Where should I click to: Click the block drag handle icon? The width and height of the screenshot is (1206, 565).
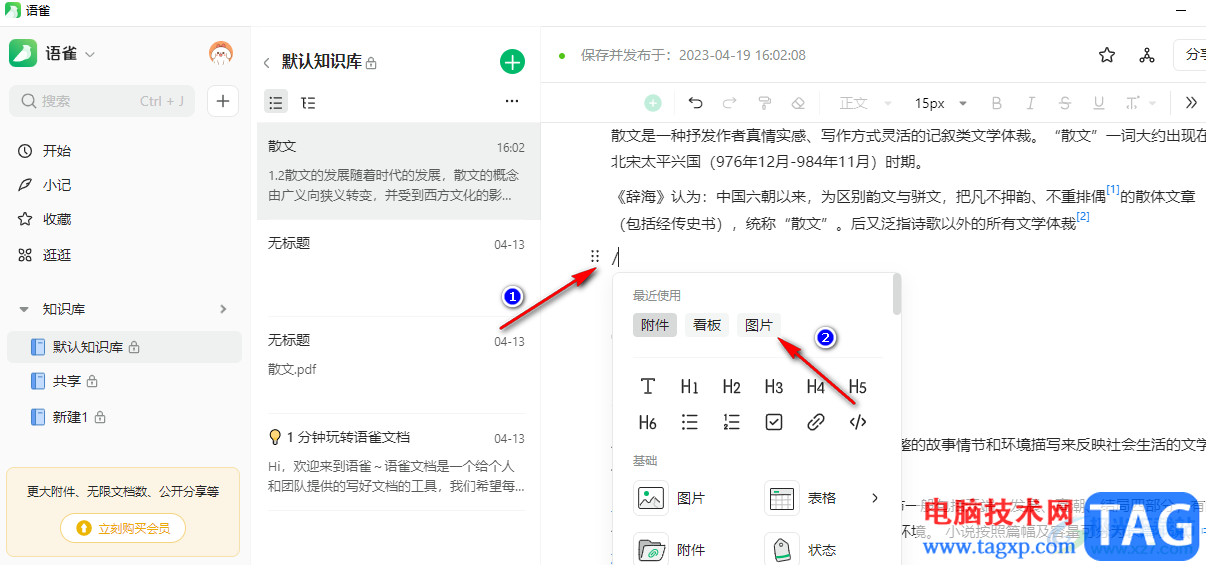(x=595, y=257)
